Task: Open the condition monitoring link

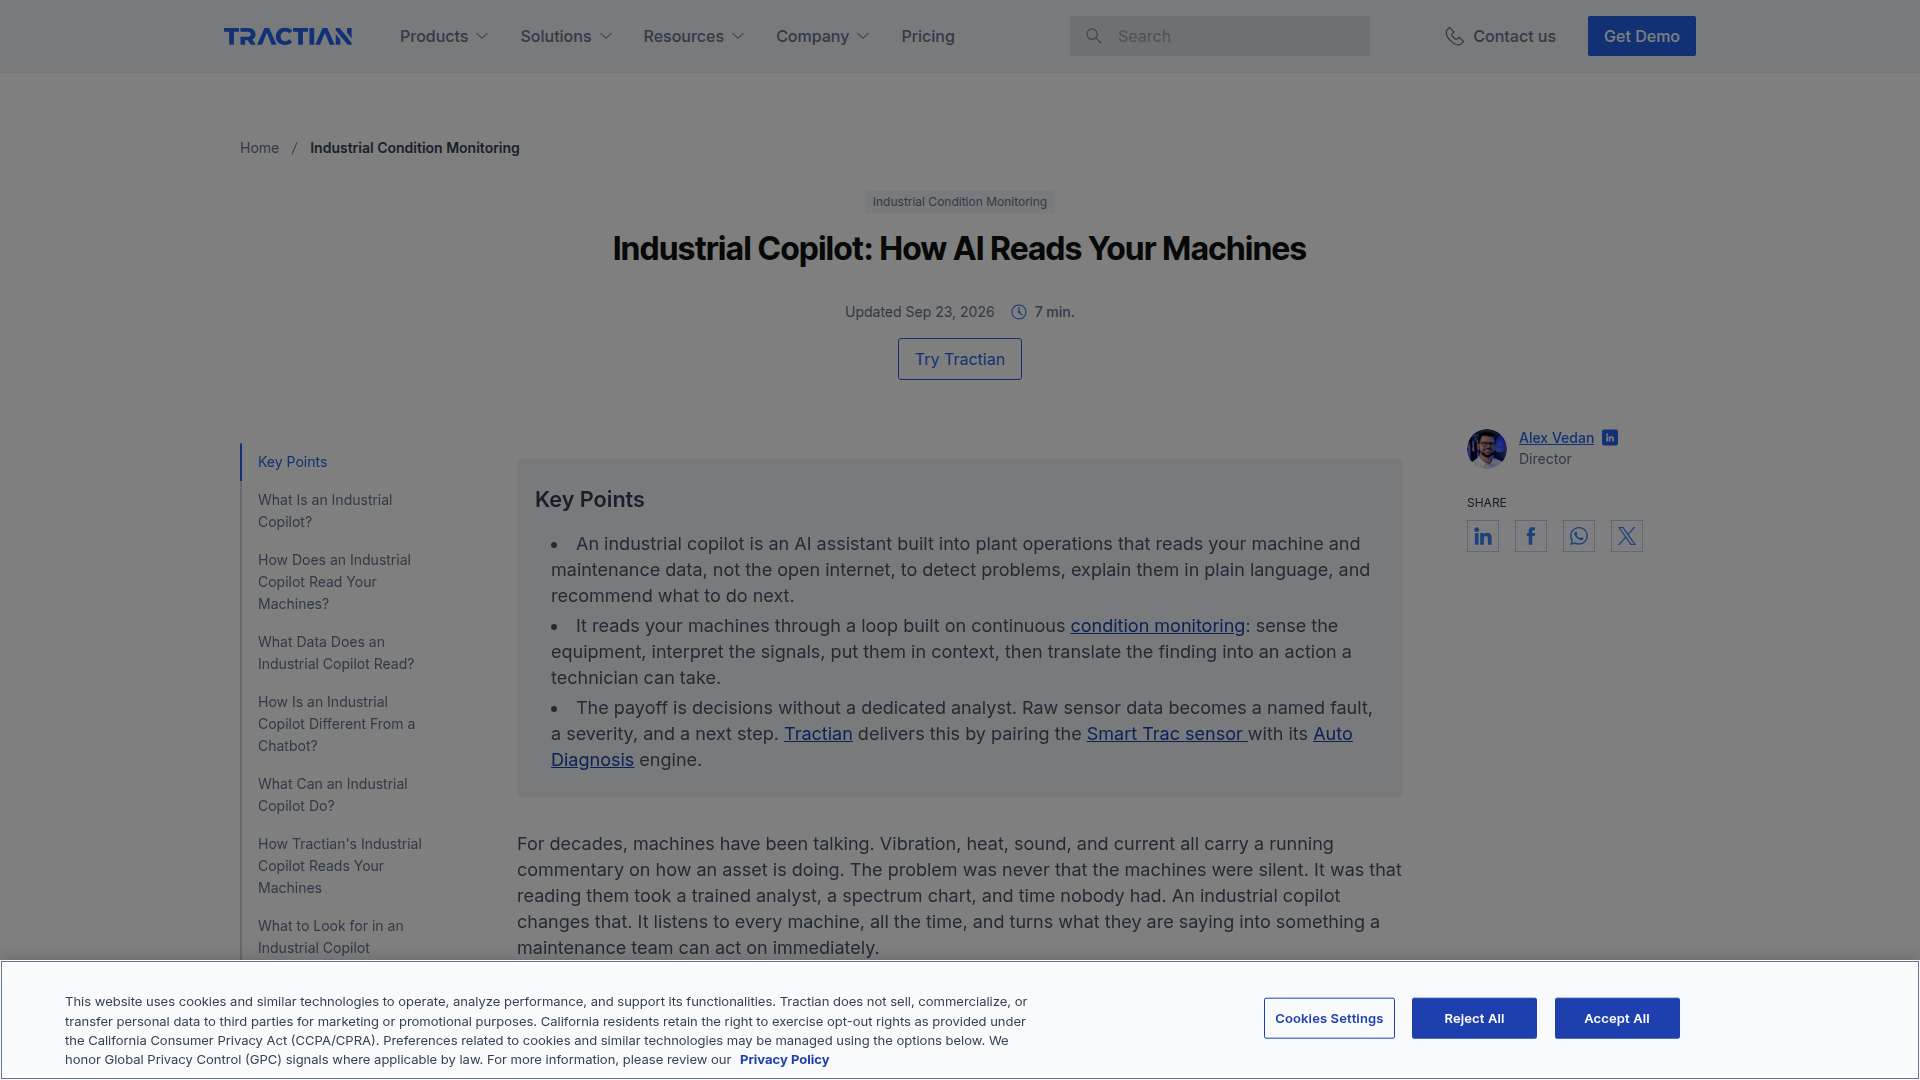Action: tap(1157, 626)
